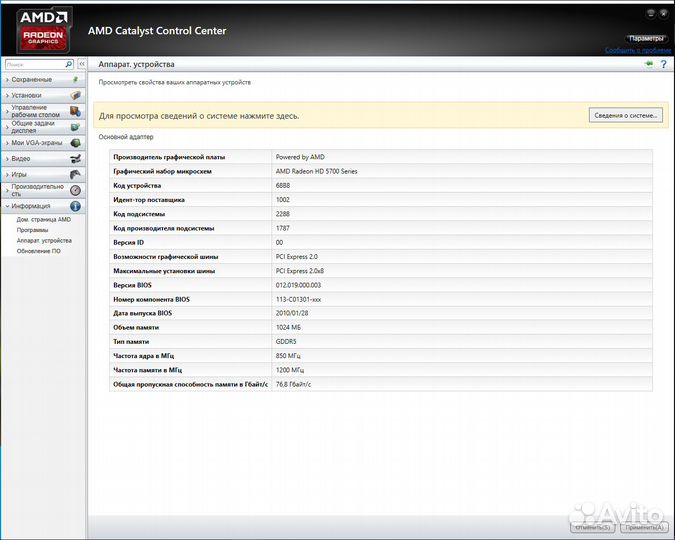Click the search magnifier icon

tap(69, 64)
